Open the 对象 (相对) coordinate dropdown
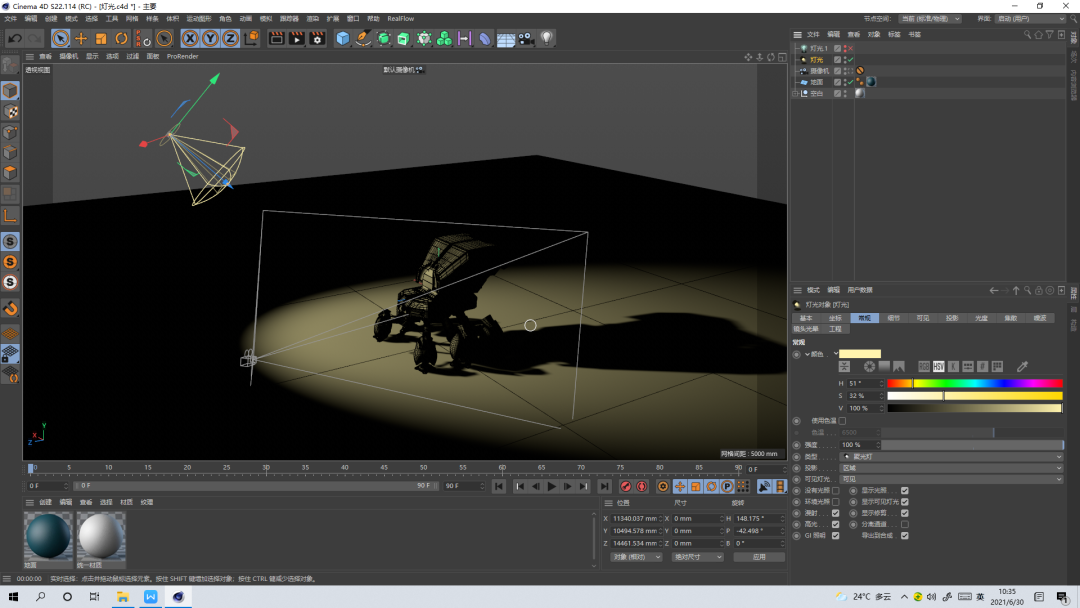The image size is (1080, 608). [636, 557]
